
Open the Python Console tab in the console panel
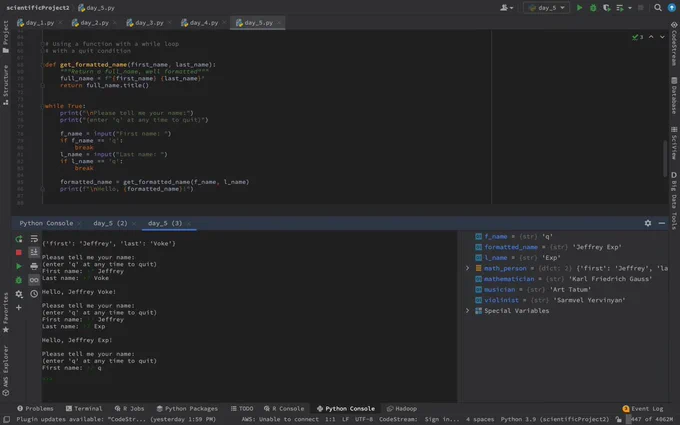46,223
